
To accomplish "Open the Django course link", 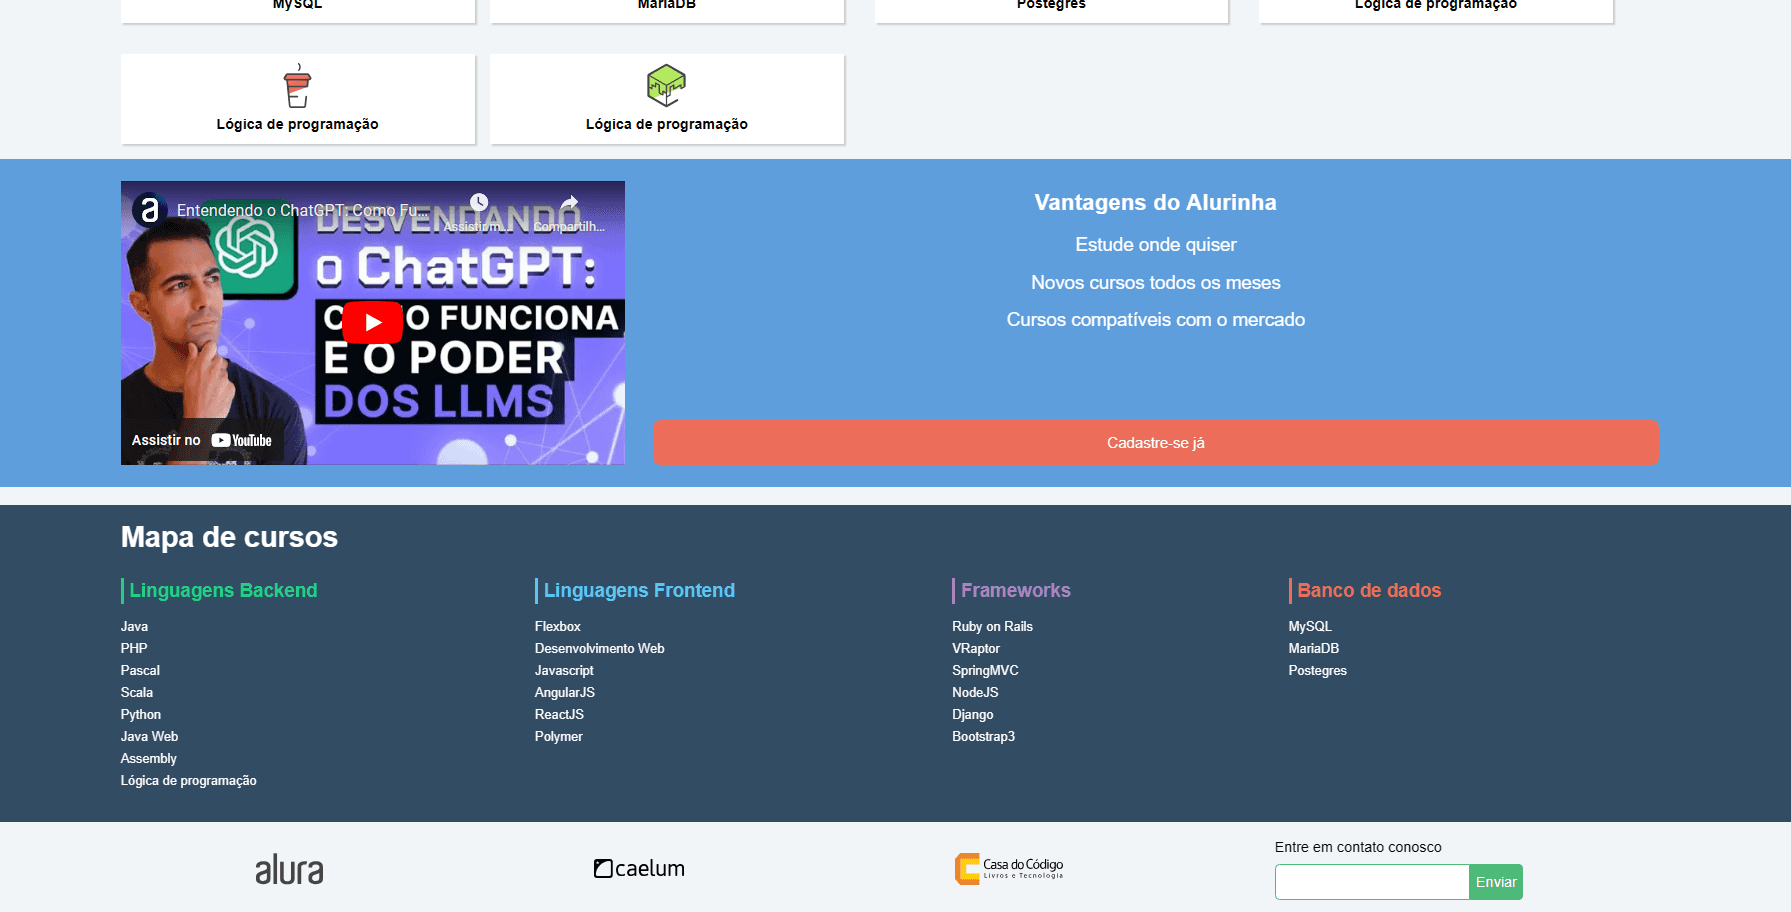I will pos(973,714).
